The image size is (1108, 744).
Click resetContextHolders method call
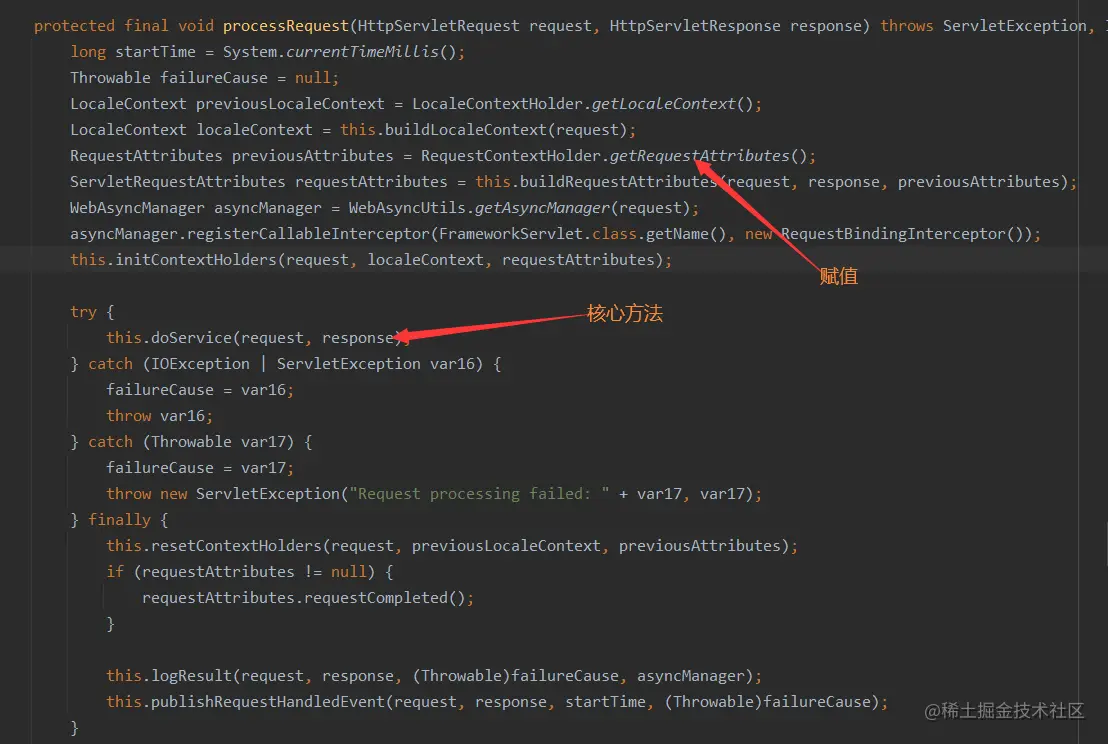[236, 545]
